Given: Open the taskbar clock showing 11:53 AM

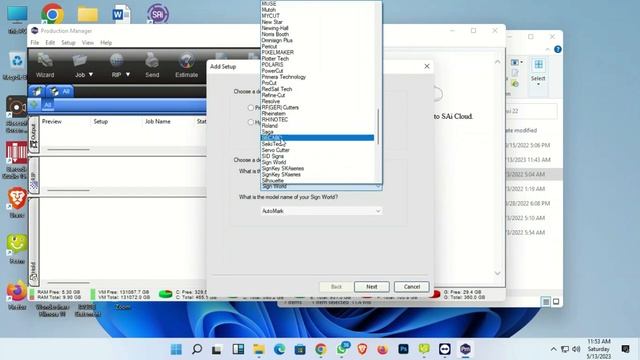Looking at the screenshot, I should [x=599, y=349].
